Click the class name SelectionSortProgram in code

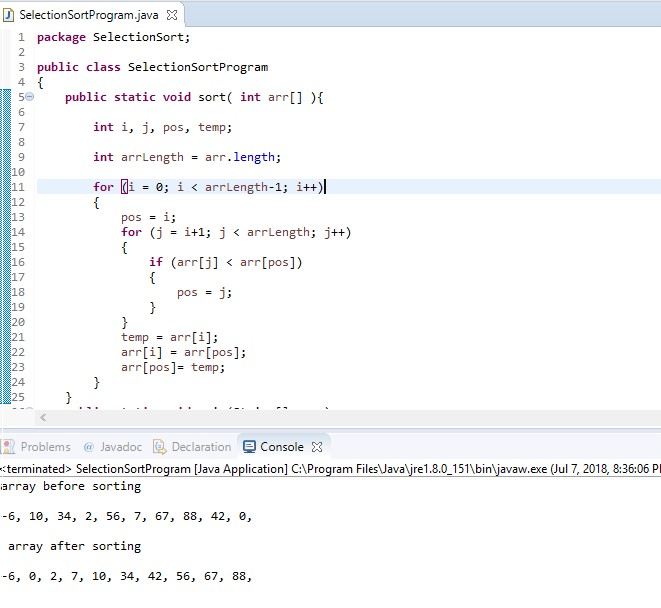click(x=198, y=67)
